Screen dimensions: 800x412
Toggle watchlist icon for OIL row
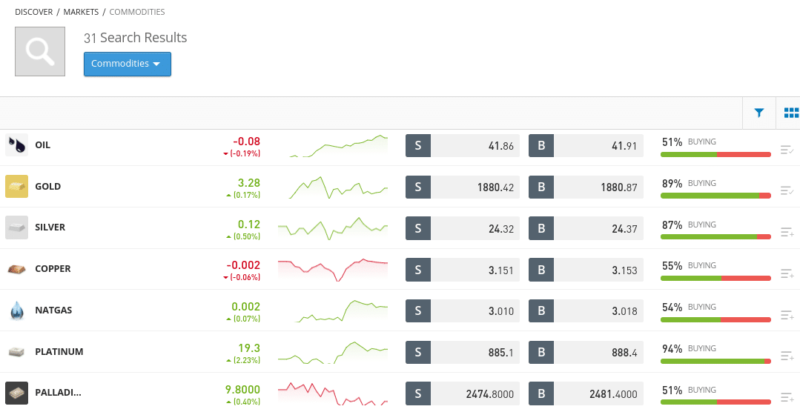(x=787, y=150)
